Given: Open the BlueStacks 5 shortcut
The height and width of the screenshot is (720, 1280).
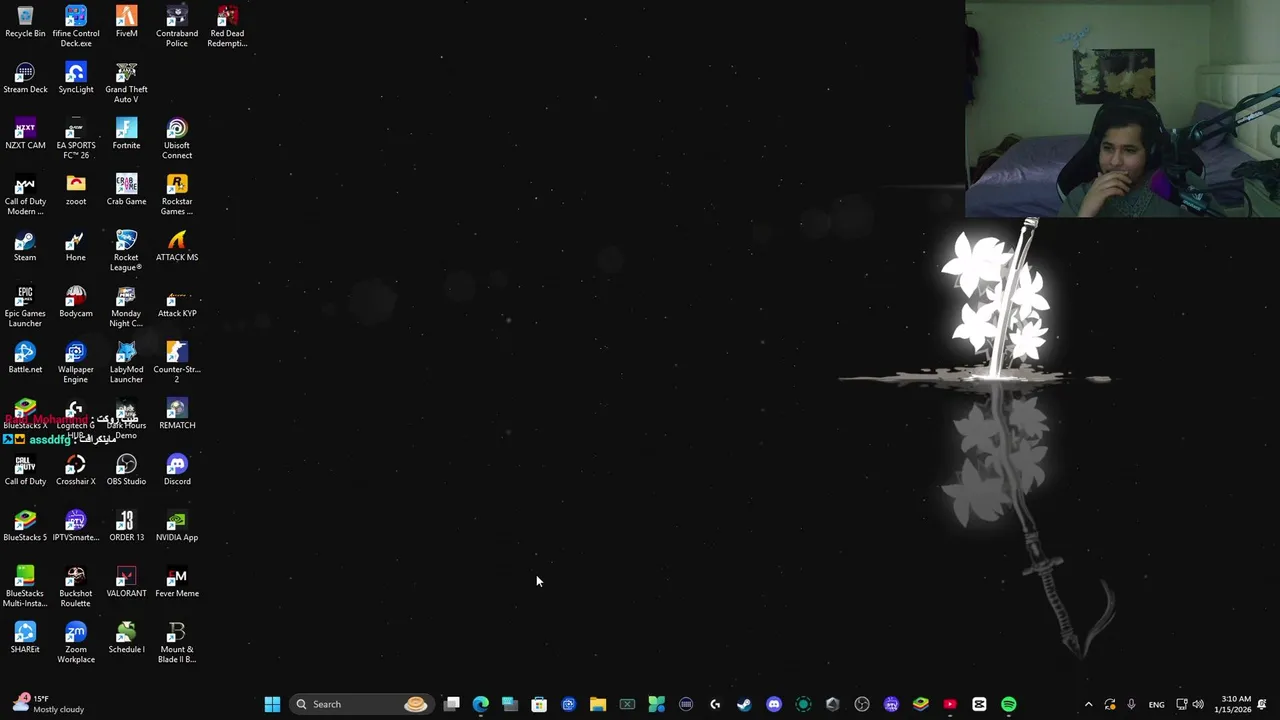Looking at the screenshot, I should click(x=25, y=526).
